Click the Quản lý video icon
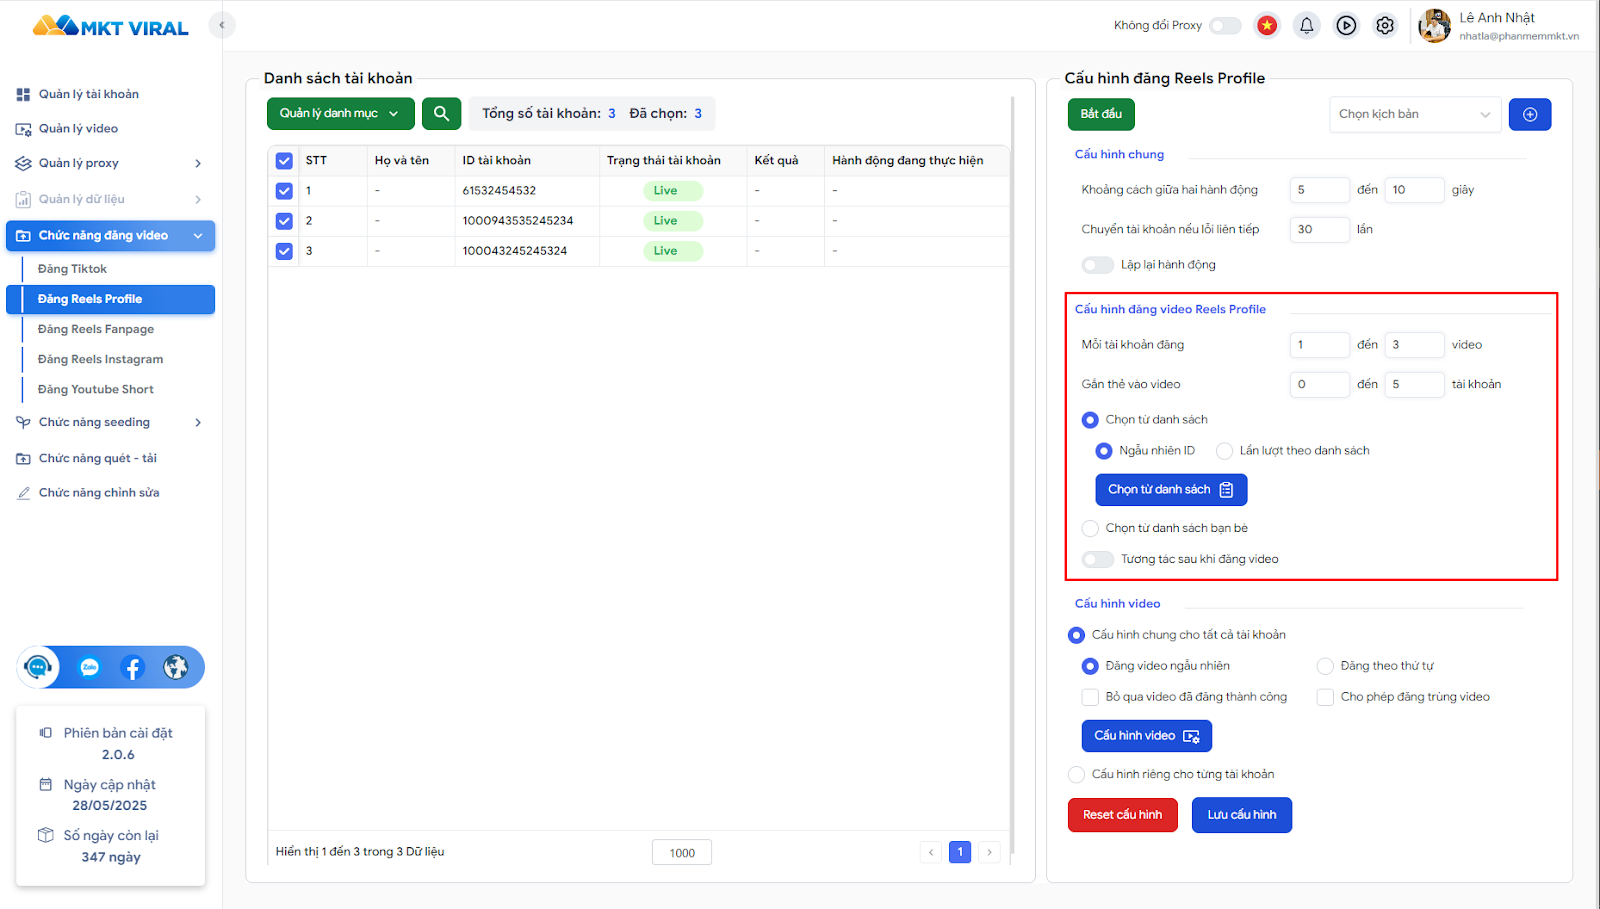1600x909 pixels. pos(23,129)
